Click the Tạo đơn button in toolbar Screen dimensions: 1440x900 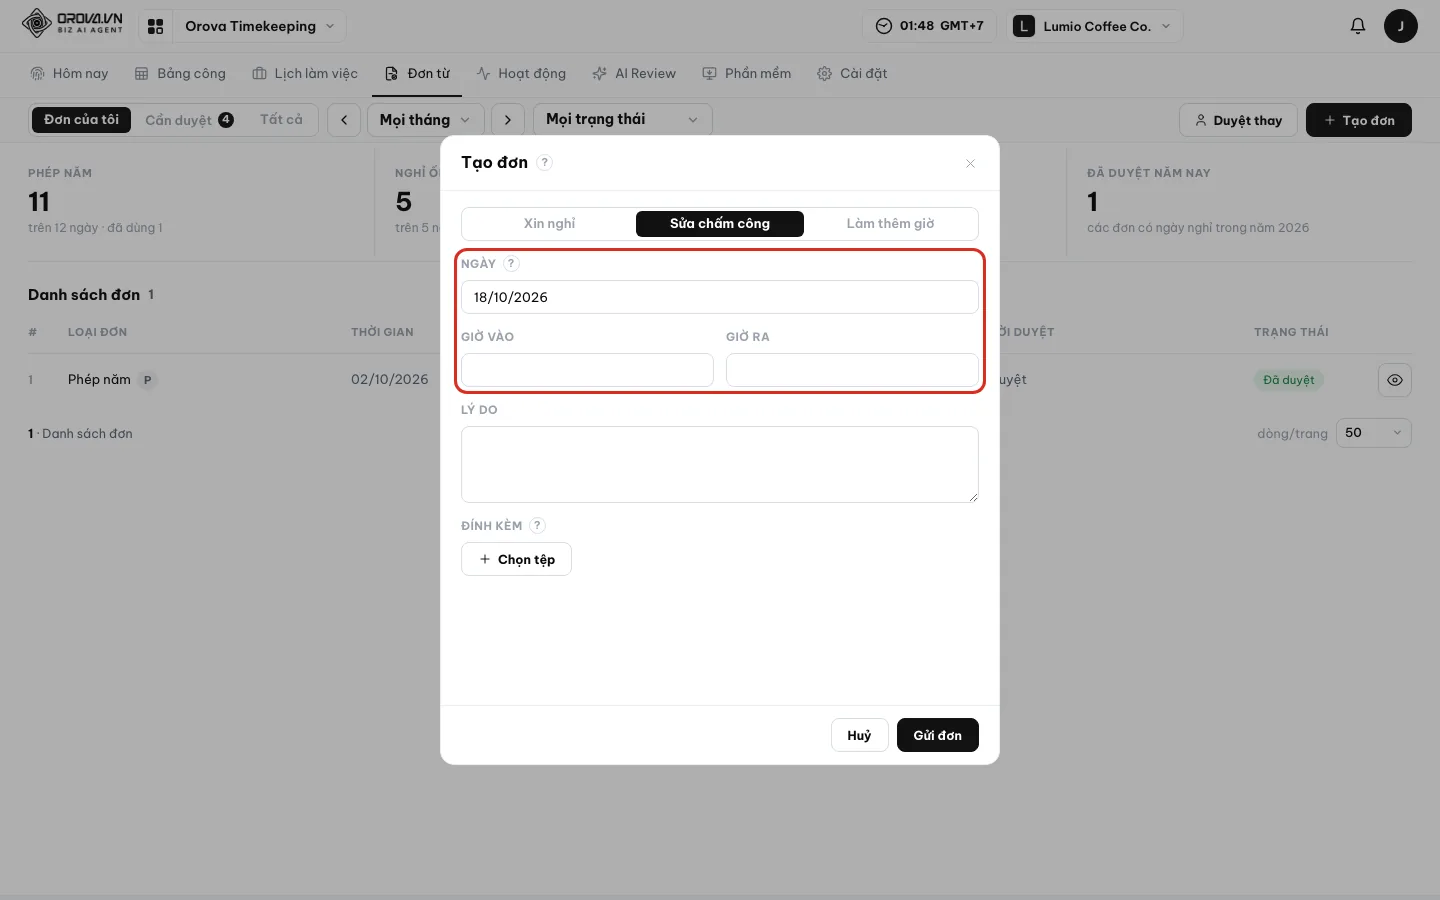(x=1359, y=120)
